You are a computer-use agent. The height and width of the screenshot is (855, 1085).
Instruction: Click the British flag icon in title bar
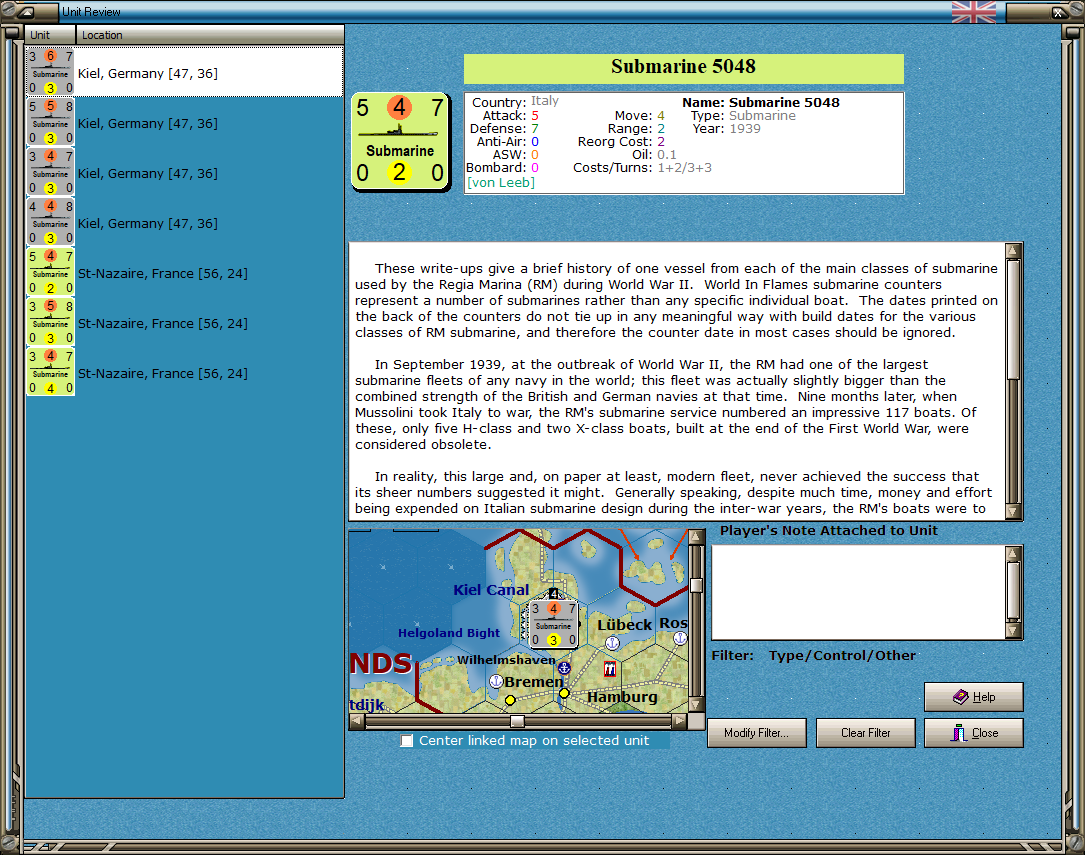pos(974,12)
